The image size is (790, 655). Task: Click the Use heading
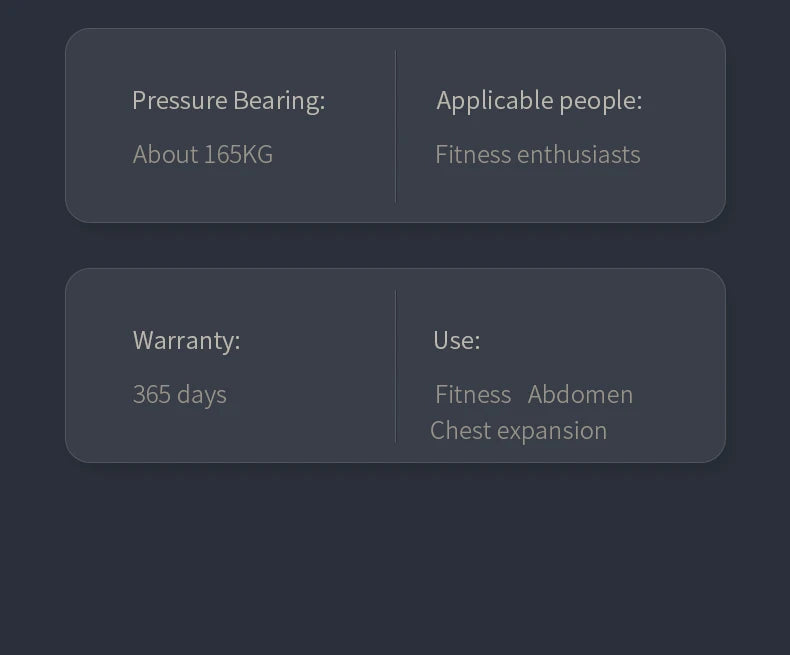point(456,340)
